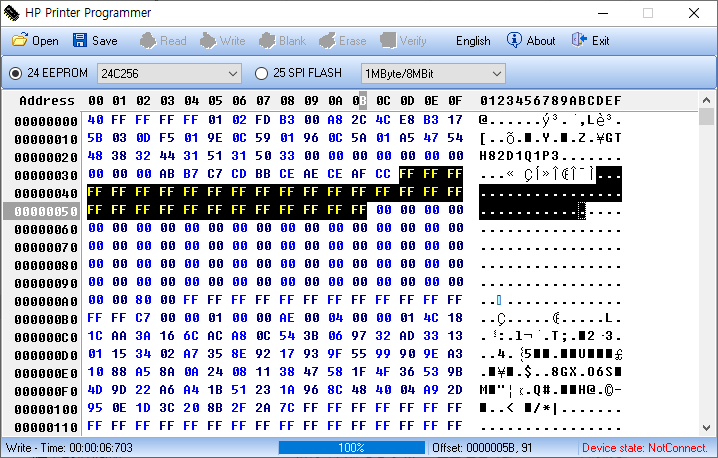718x458 pixels.
Task: Open the 1MByte/8MBit flash size dropdown
Action: point(433,74)
